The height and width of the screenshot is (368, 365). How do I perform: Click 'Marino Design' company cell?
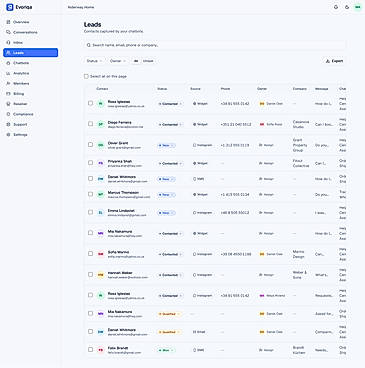point(299,254)
